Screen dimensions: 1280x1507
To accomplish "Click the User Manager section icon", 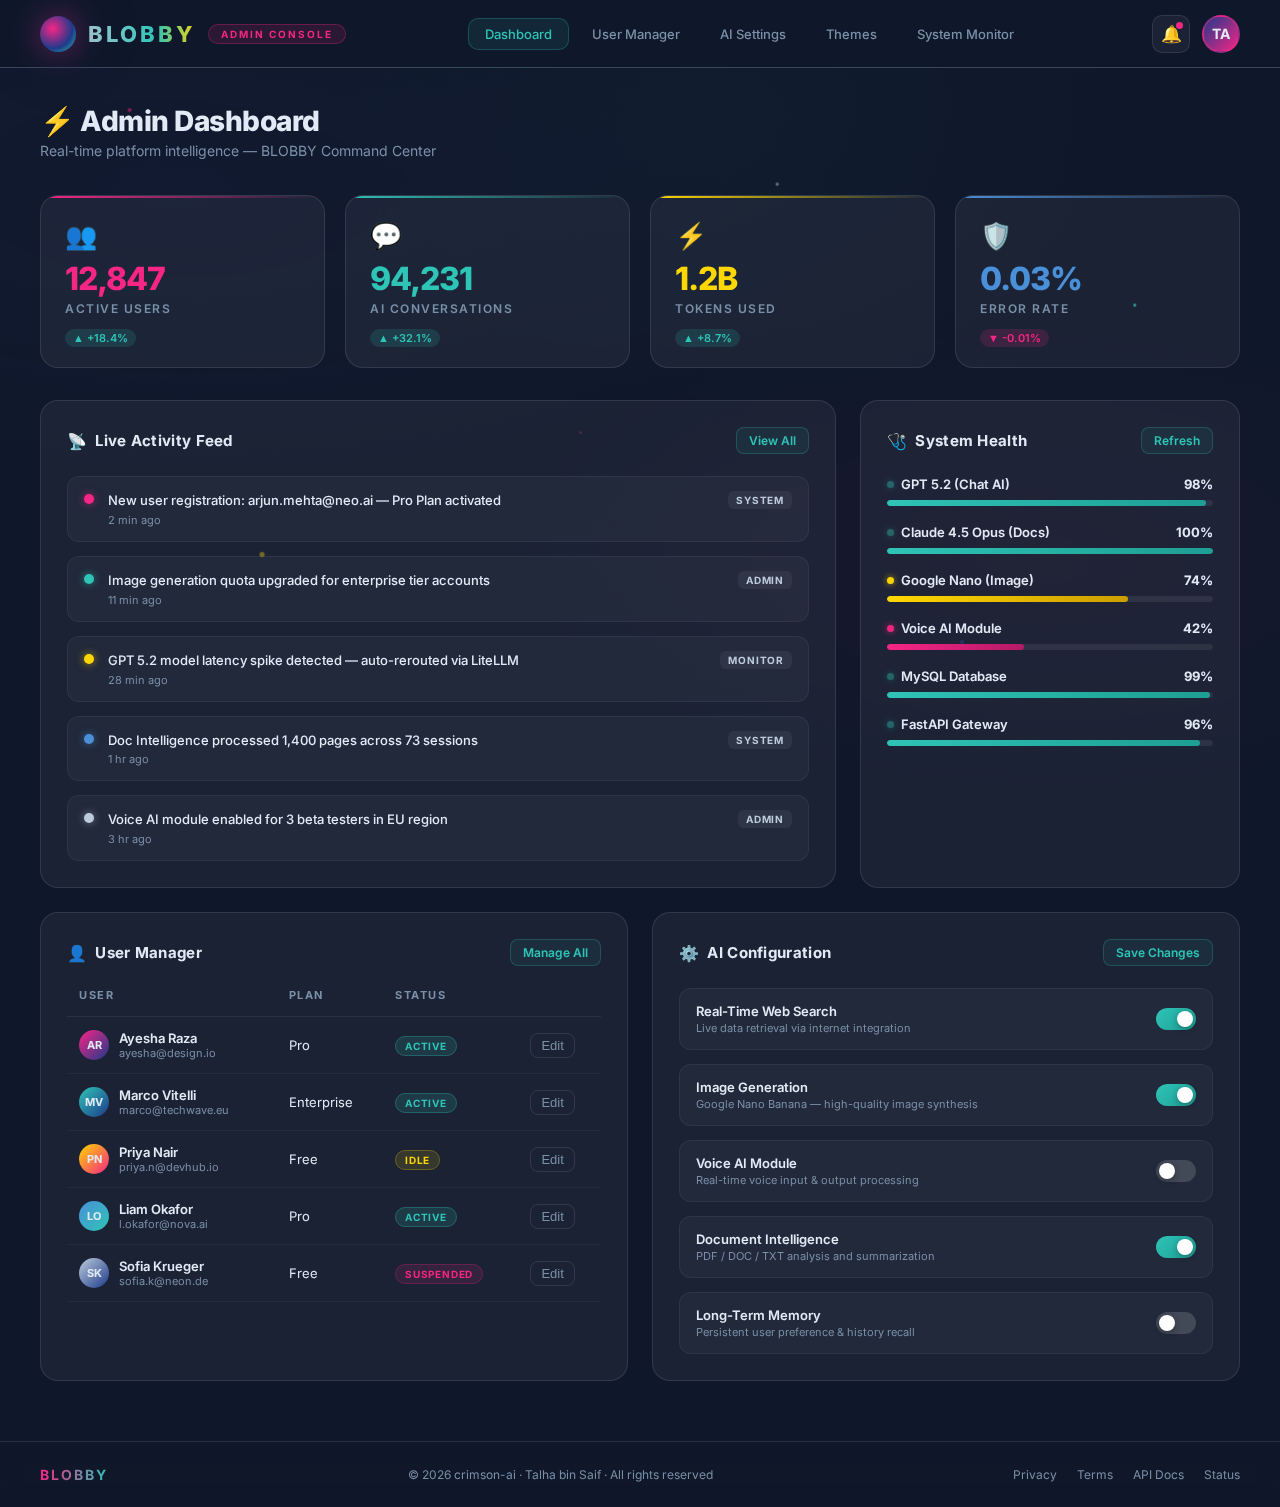I will click(77, 952).
